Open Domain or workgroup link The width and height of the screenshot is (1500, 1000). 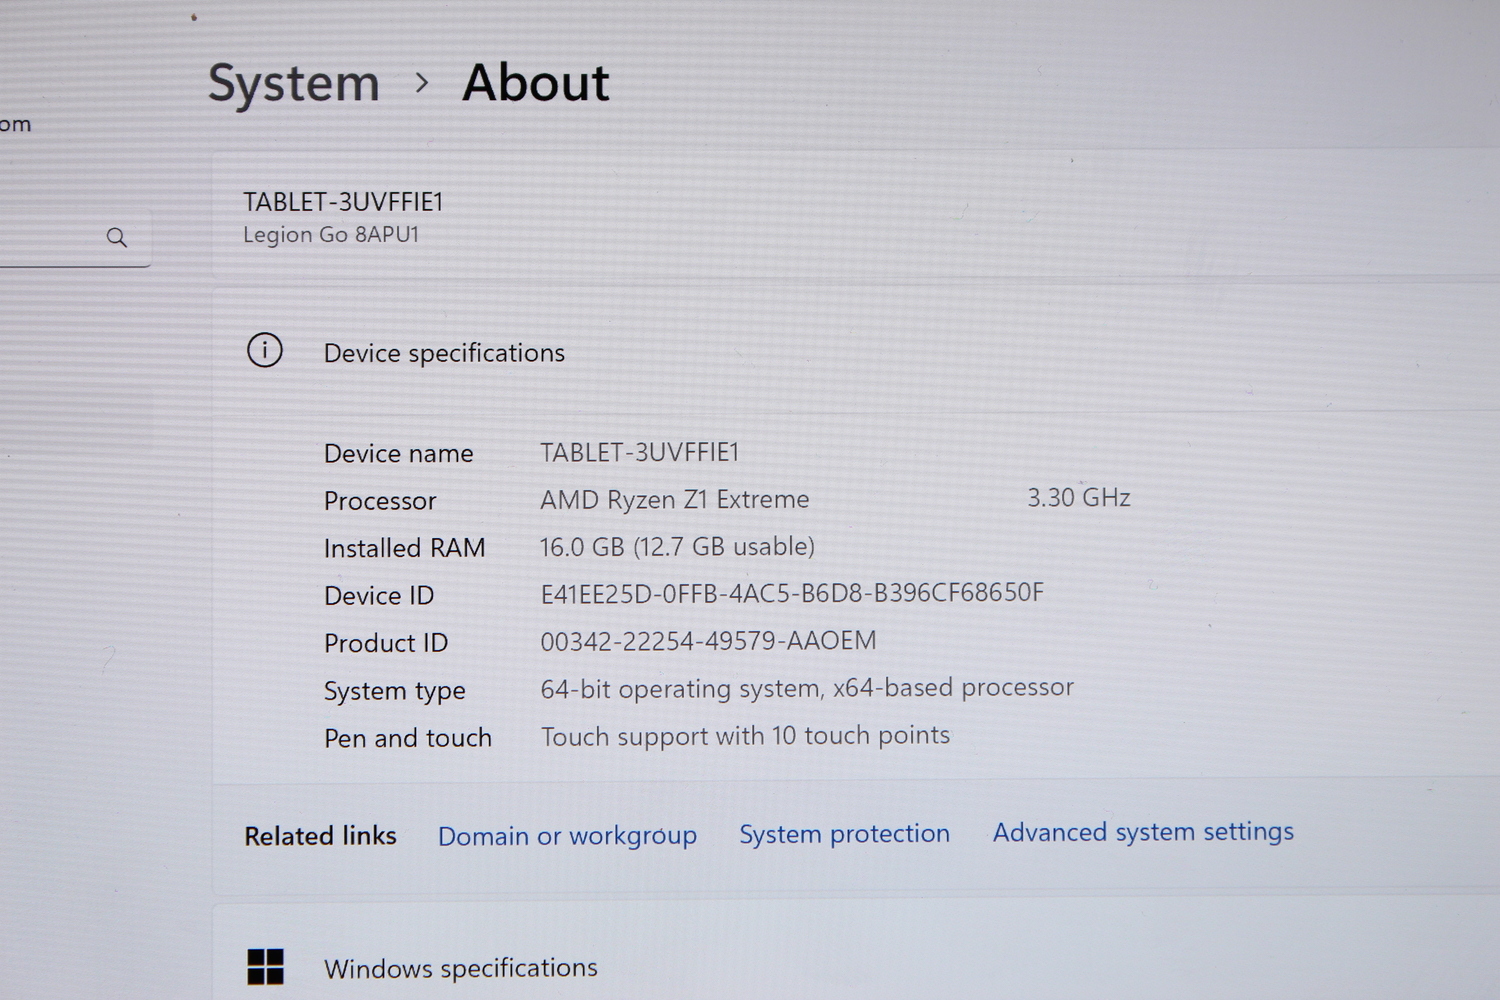pos(567,835)
